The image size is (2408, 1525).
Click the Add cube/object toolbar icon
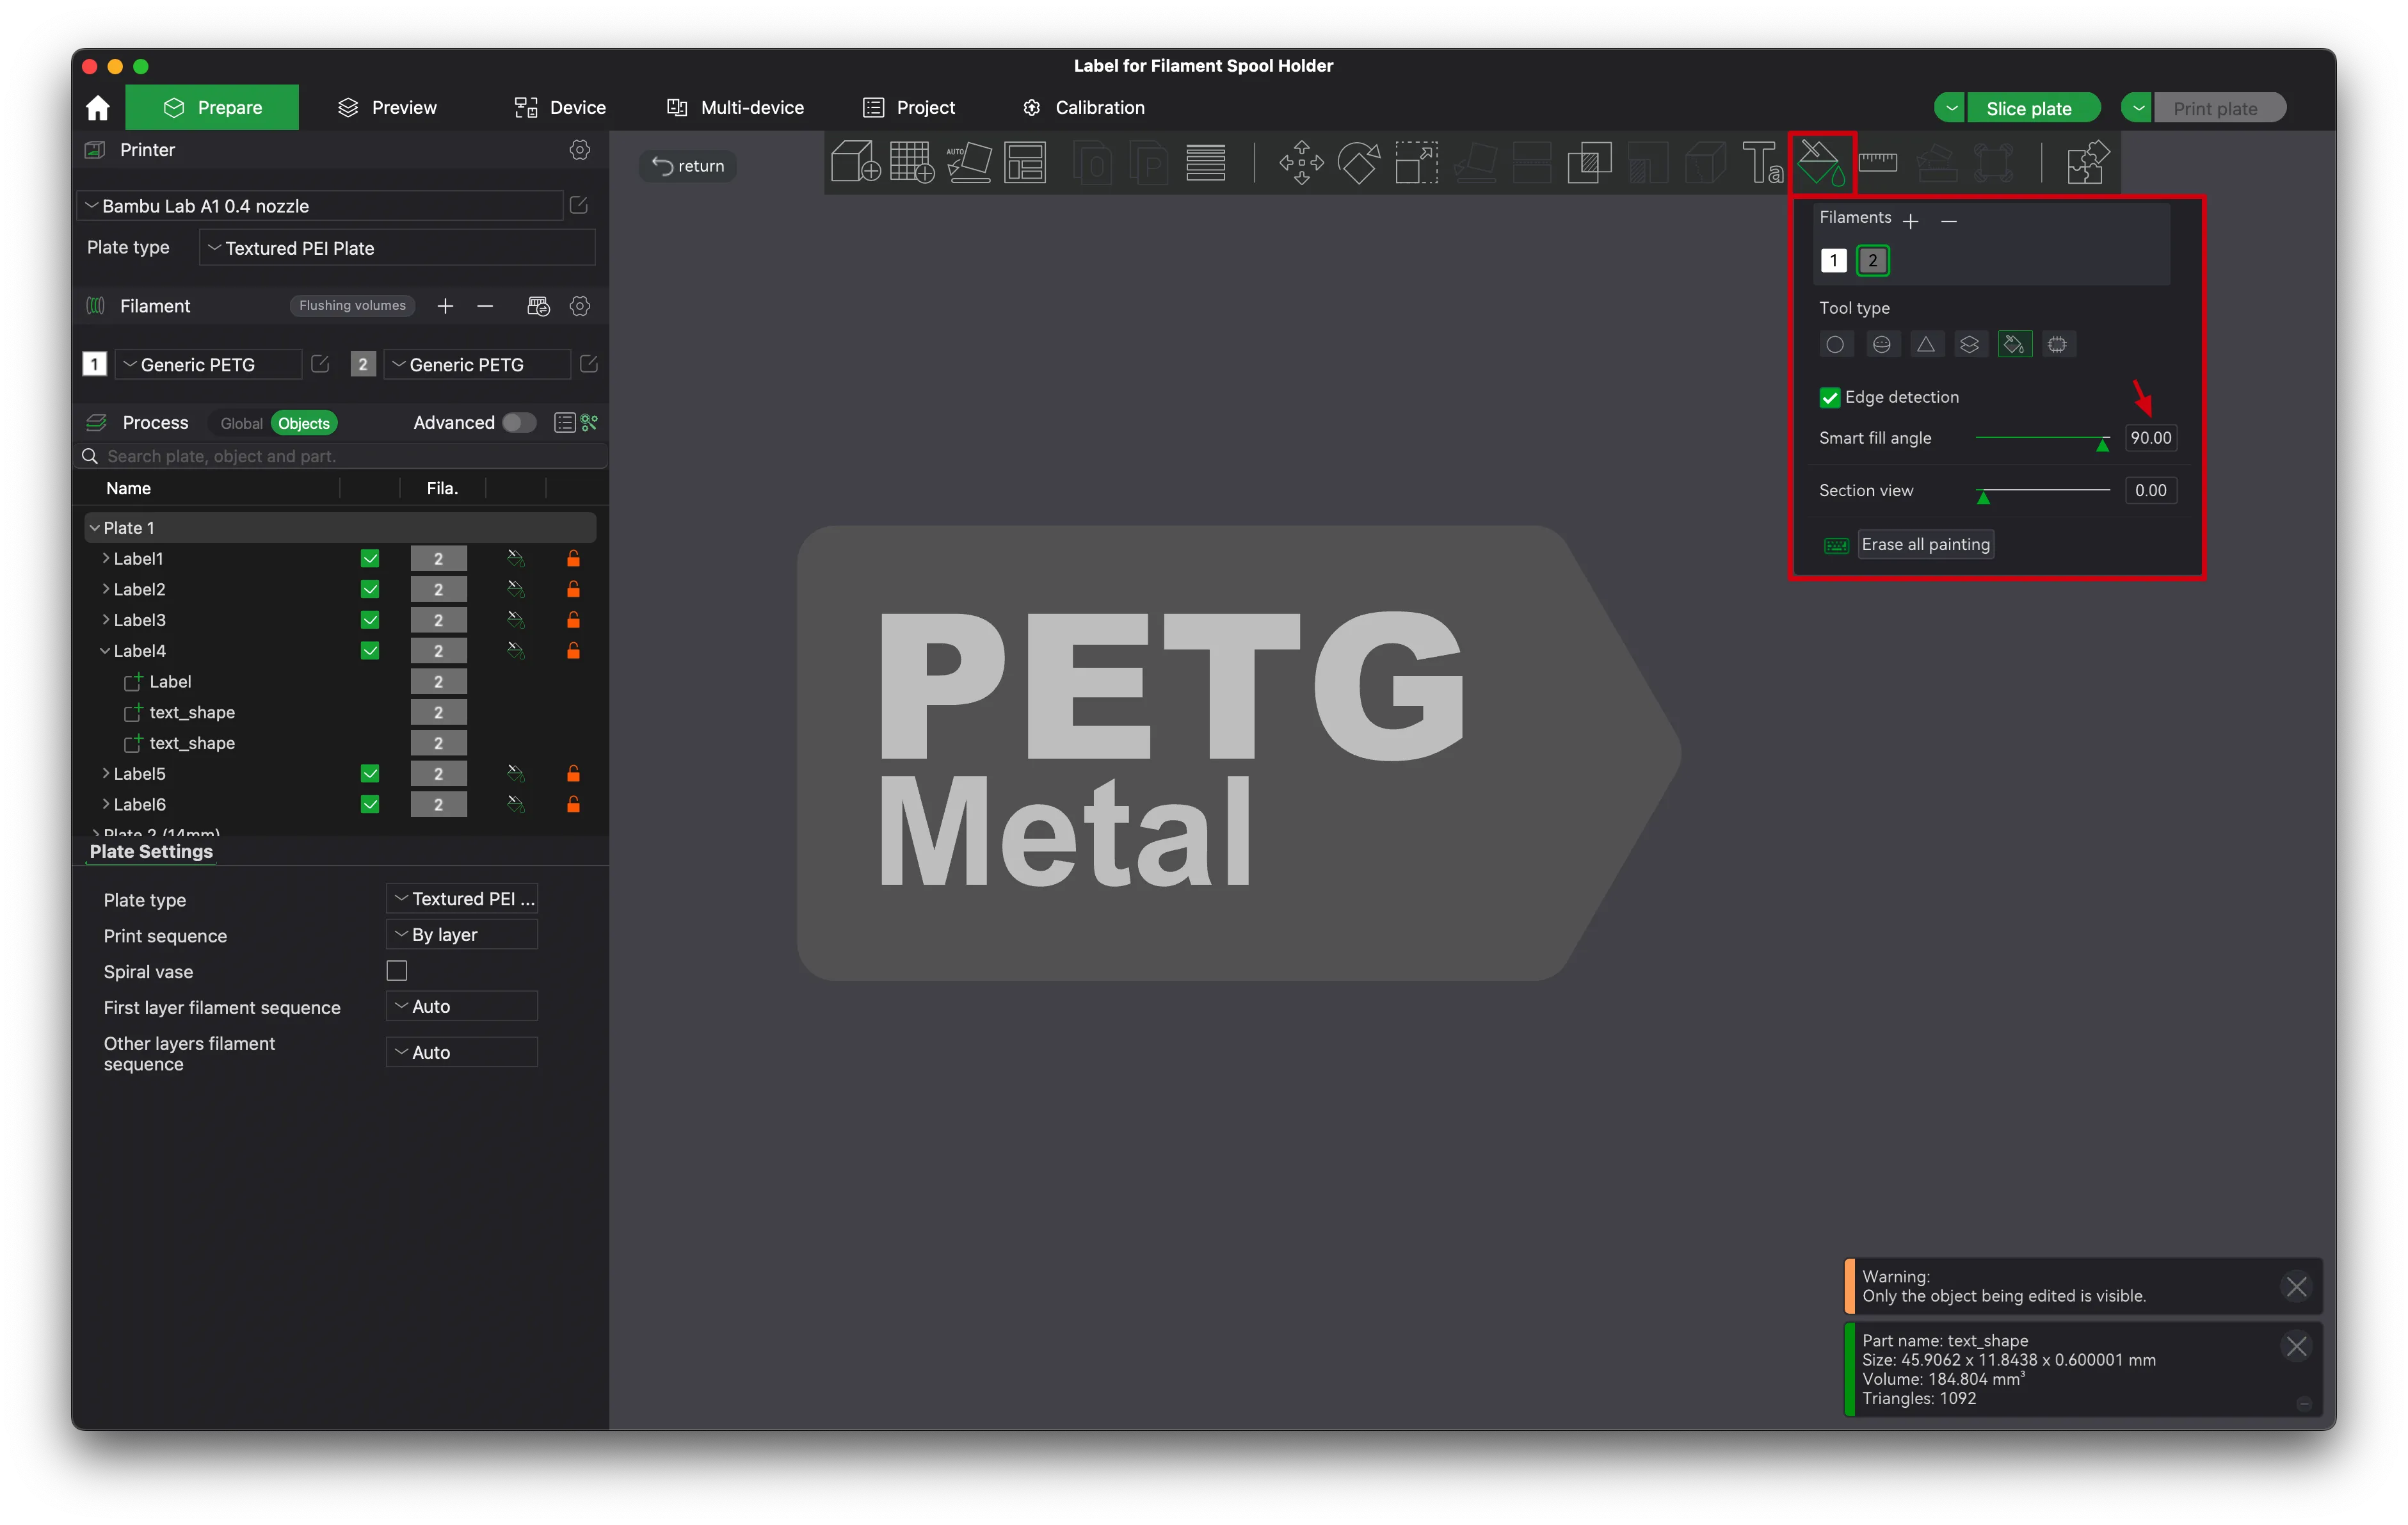pyautogui.click(x=855, y=162)
